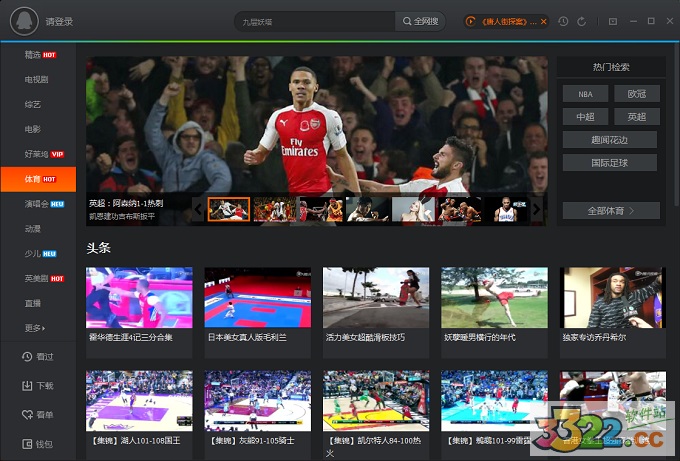Open 钱包 wallet in sidebar
The width and height of the screenshot is (680, 461).
click(38, 443)
